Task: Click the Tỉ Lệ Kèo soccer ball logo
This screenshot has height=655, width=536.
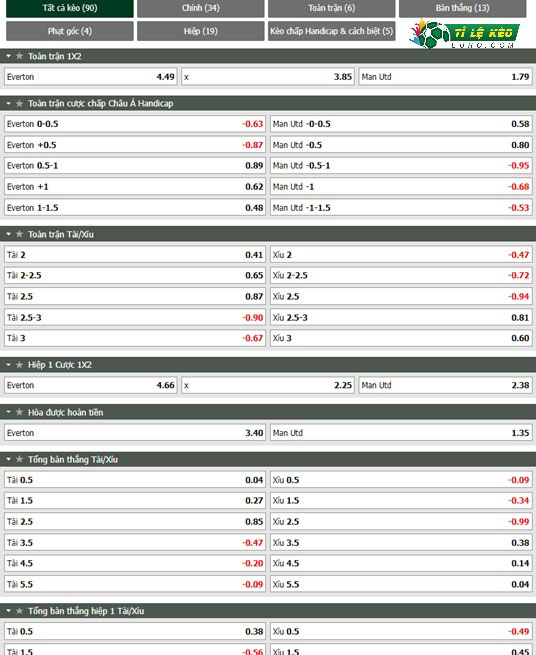Action: pyautogui.click(x=464, y=33)
